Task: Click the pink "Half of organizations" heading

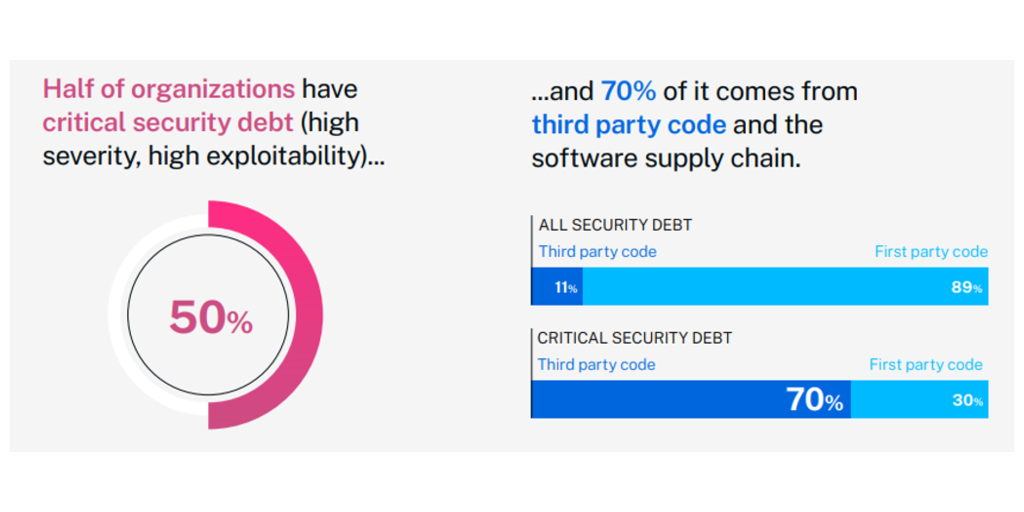Action: [168, 89]
